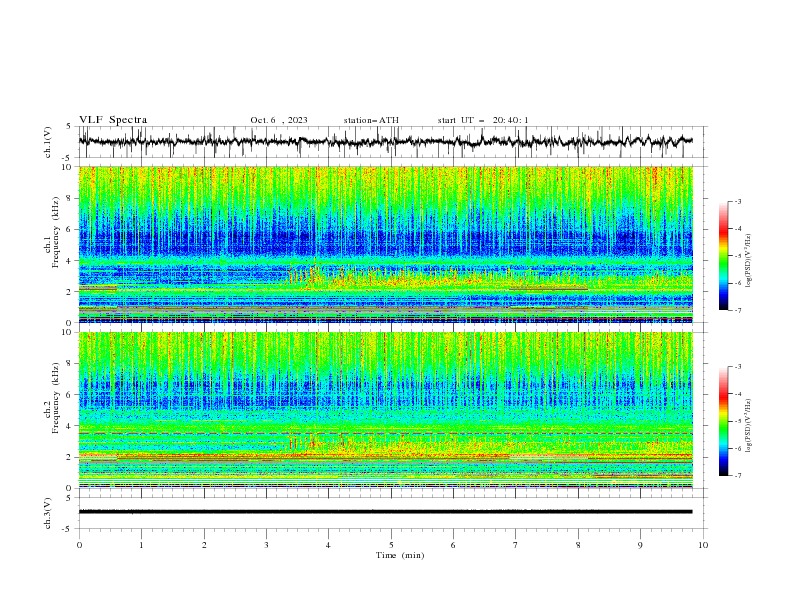Click the "VLF Spectra" title text
Screen dimensions: 792x612
(x=113, y=120)
